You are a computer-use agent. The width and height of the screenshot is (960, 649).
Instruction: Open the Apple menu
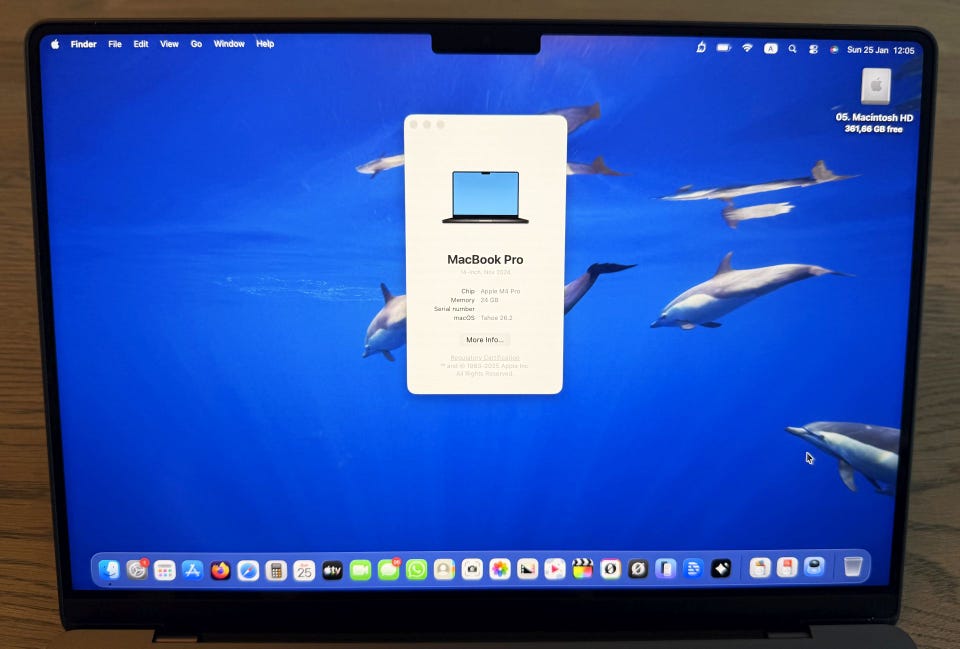pyautogui.click(x=55, y=44)
